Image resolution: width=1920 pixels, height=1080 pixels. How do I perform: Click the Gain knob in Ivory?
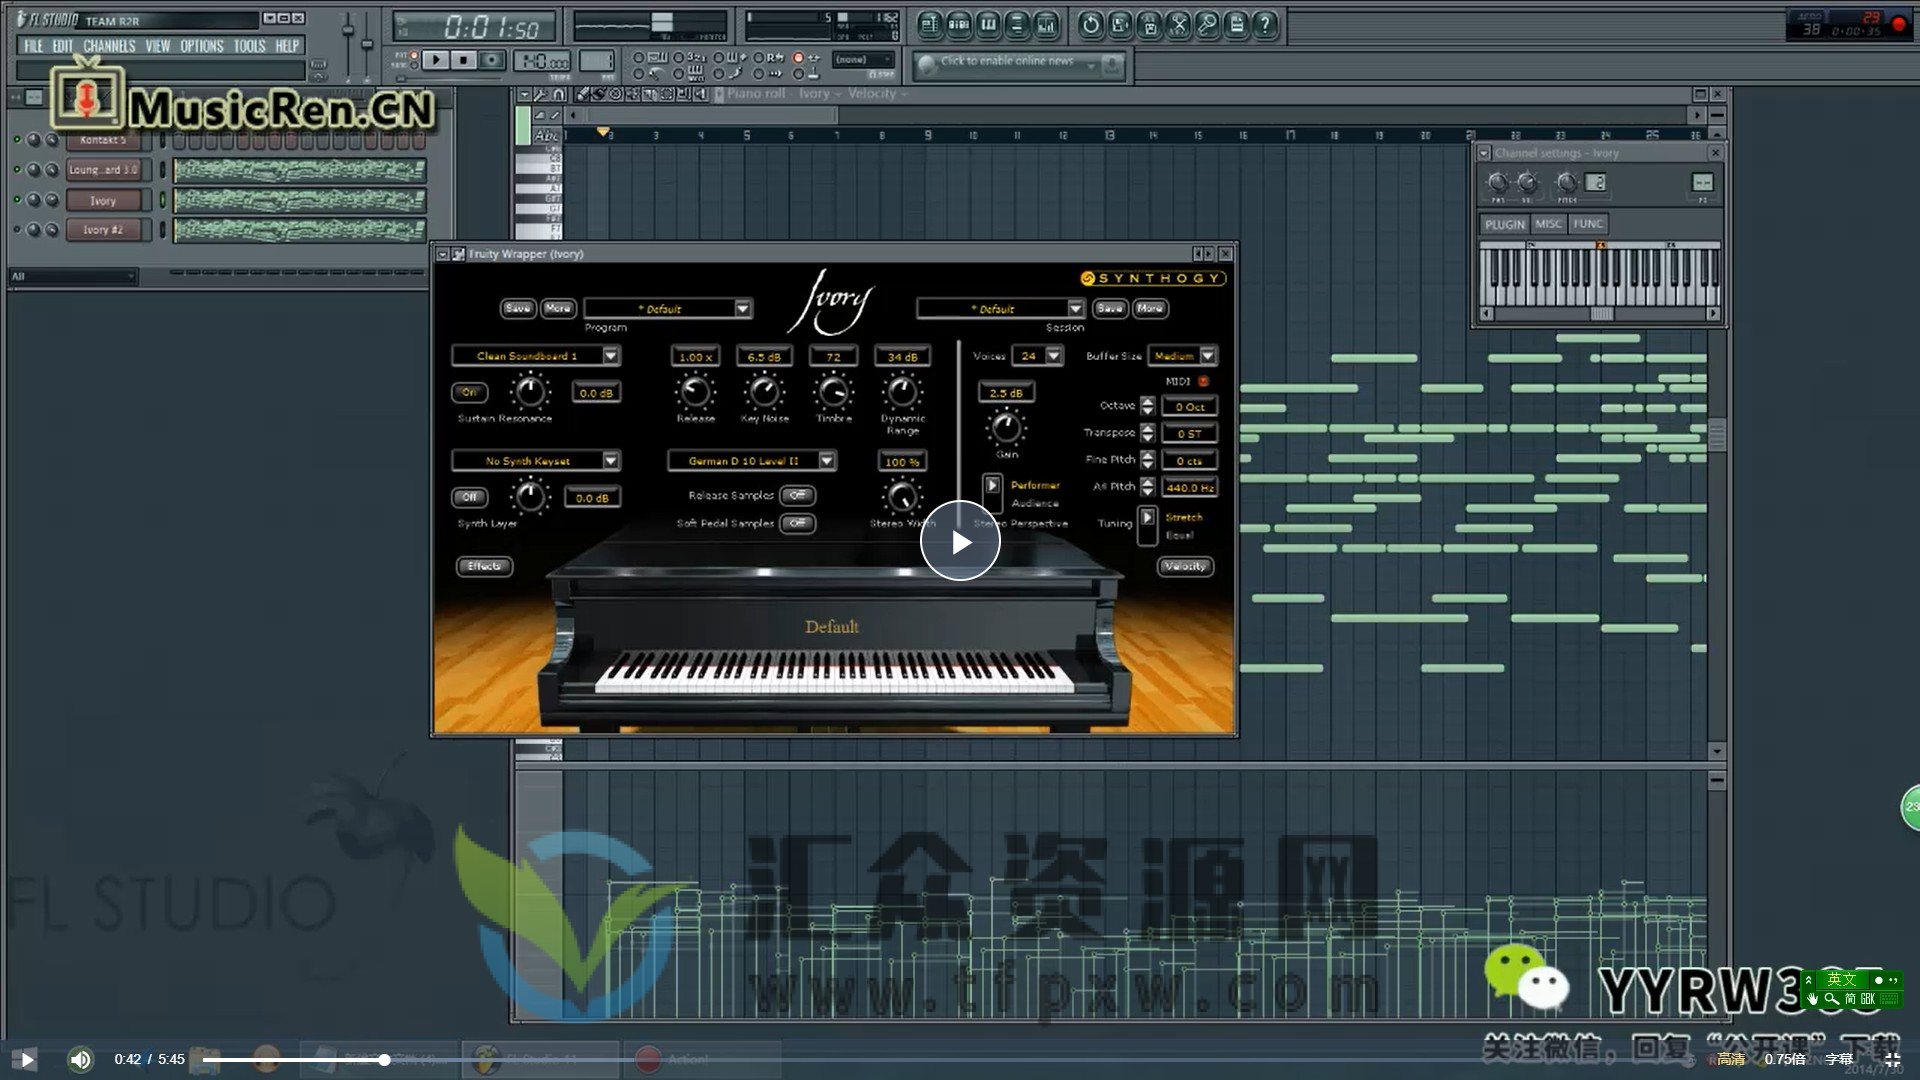(x=1006, y=428)
